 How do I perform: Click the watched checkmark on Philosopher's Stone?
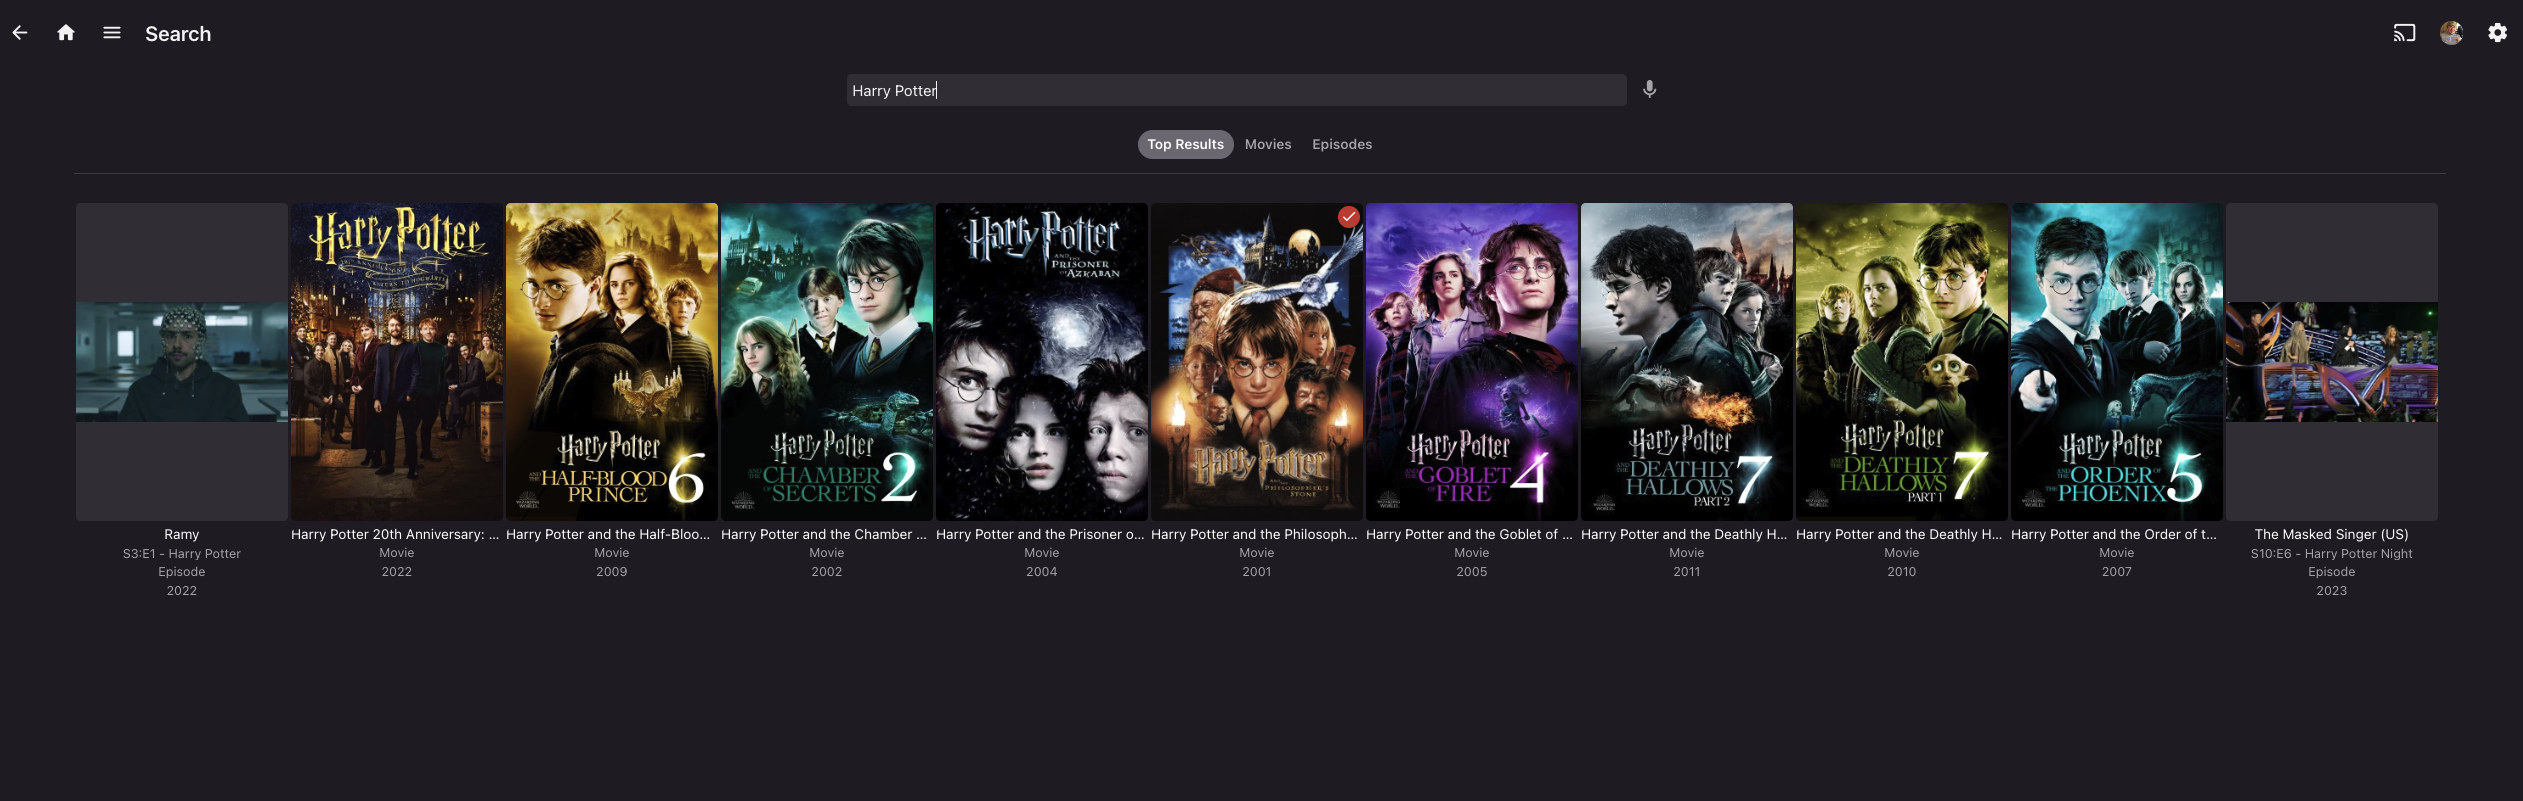pos(1349,216)
